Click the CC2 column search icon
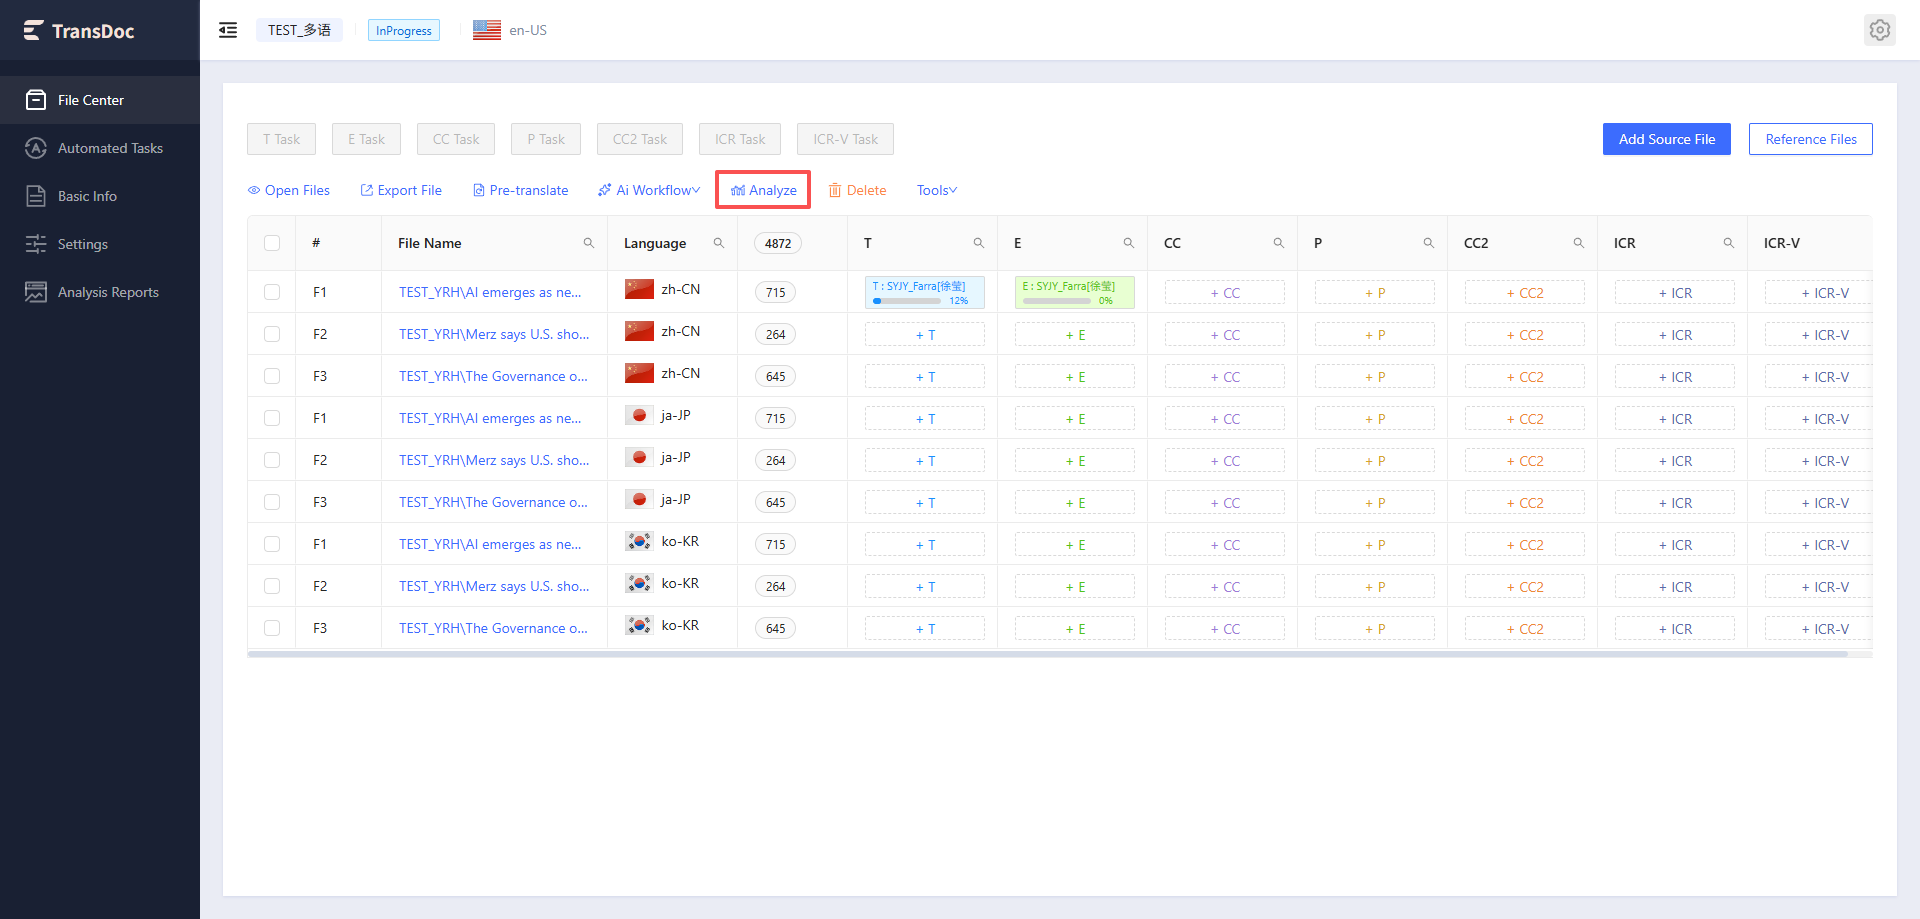This screenshot has height=919, width=1920. 1579,243
